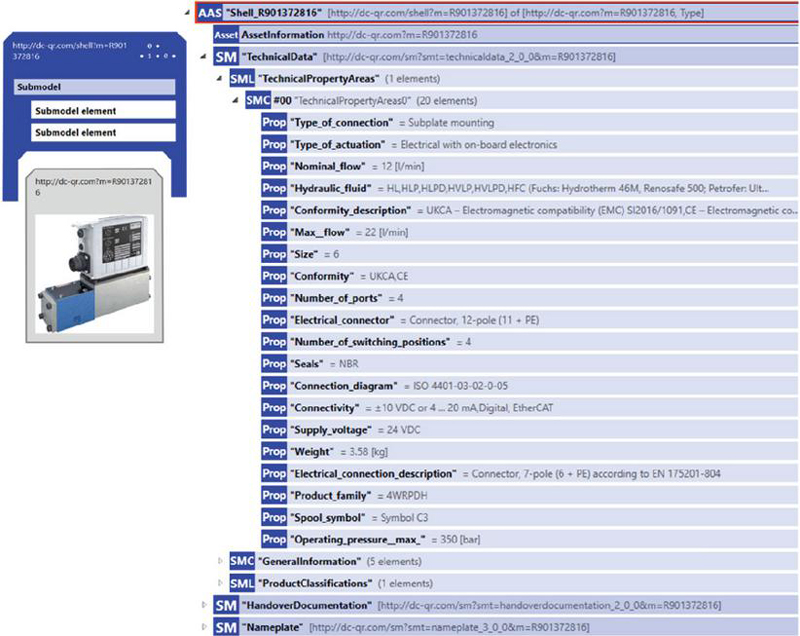Click the SMC icon next to GeneralInformation
800x636 pixels.
tap(242, 562)
